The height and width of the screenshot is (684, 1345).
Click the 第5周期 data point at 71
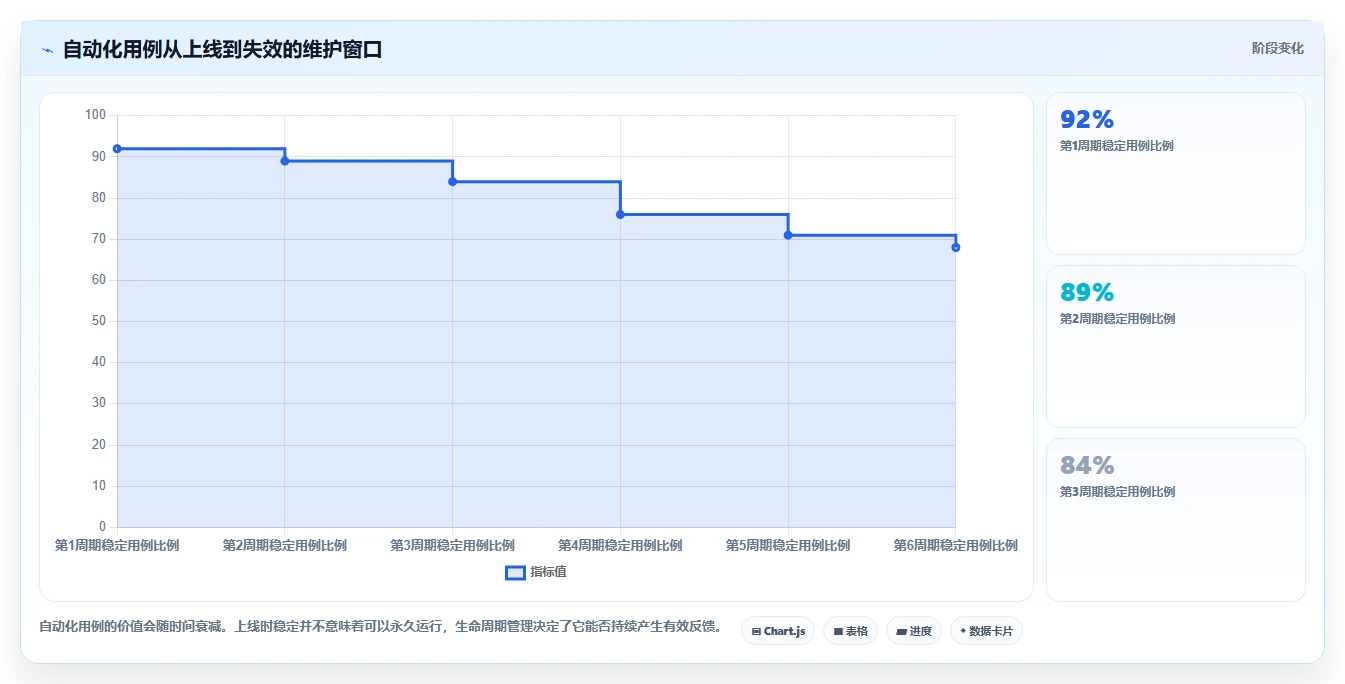click(x=788, y=235)
